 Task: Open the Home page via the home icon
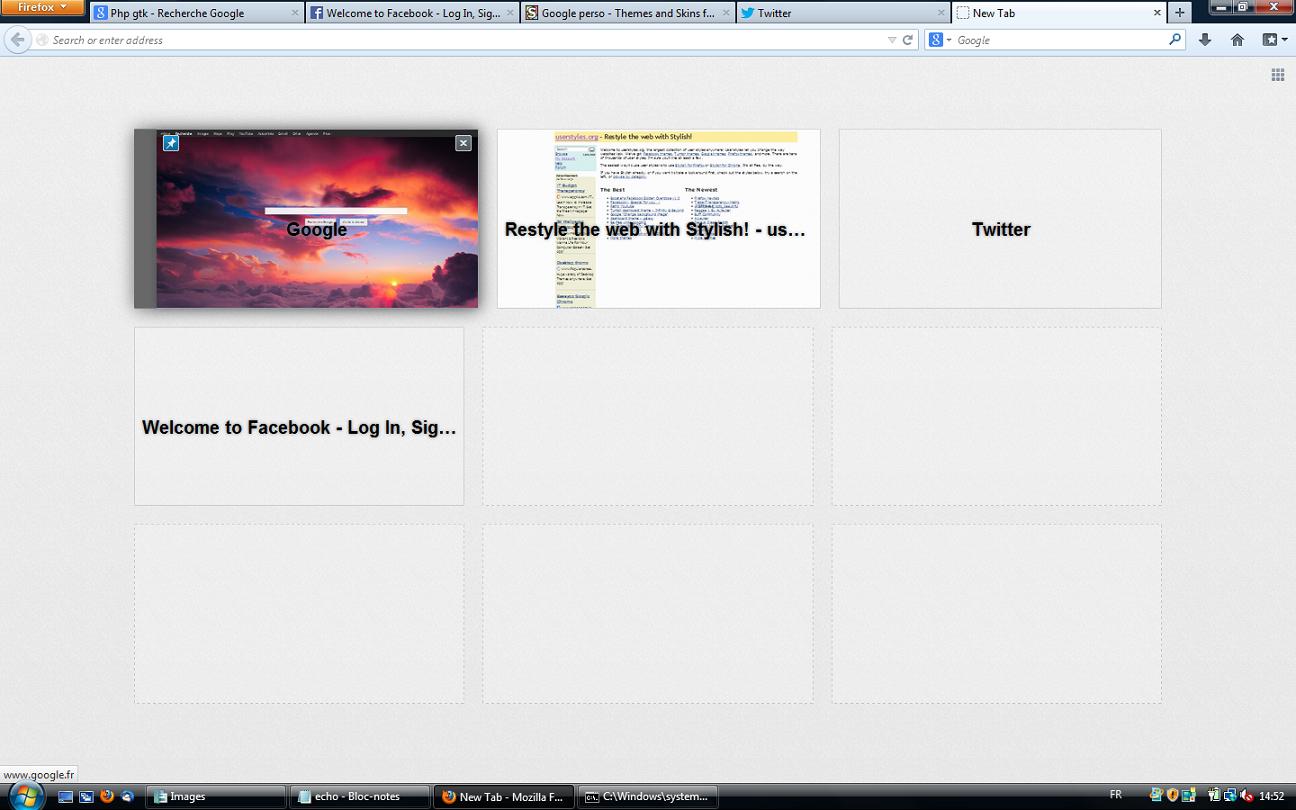[x=1237, y=39]
